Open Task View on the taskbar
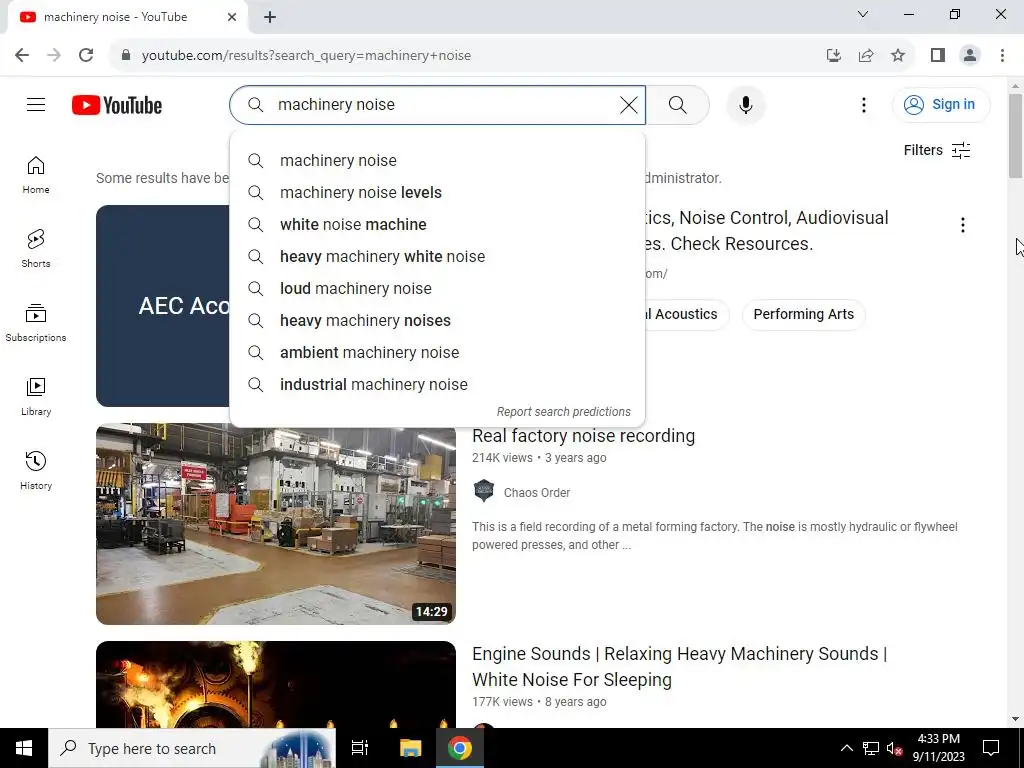 [360, 748]
